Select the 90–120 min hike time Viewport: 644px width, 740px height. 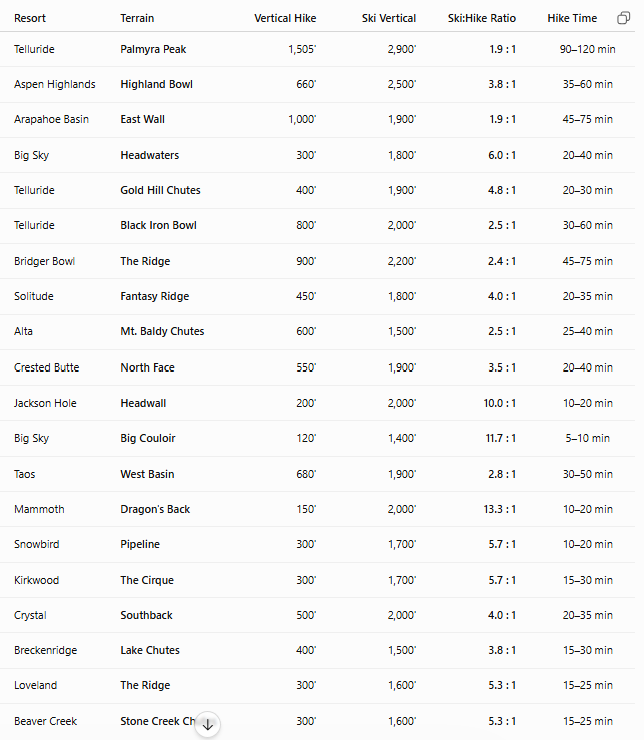click(x=587, y=49)
